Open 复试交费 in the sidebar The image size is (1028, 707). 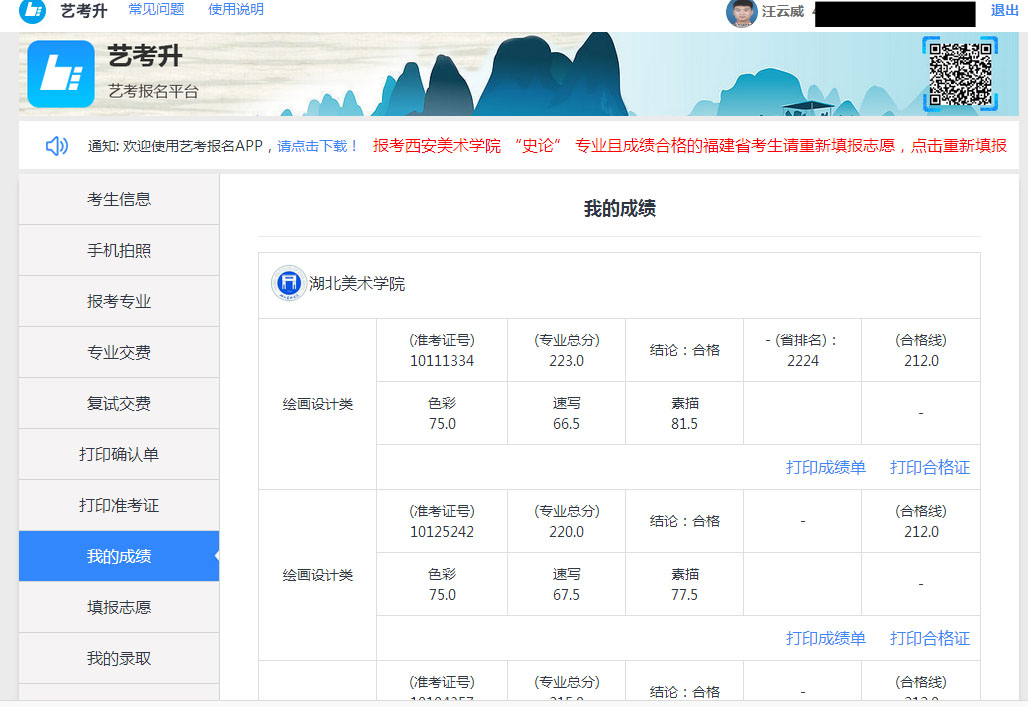[x=119, y=403]
